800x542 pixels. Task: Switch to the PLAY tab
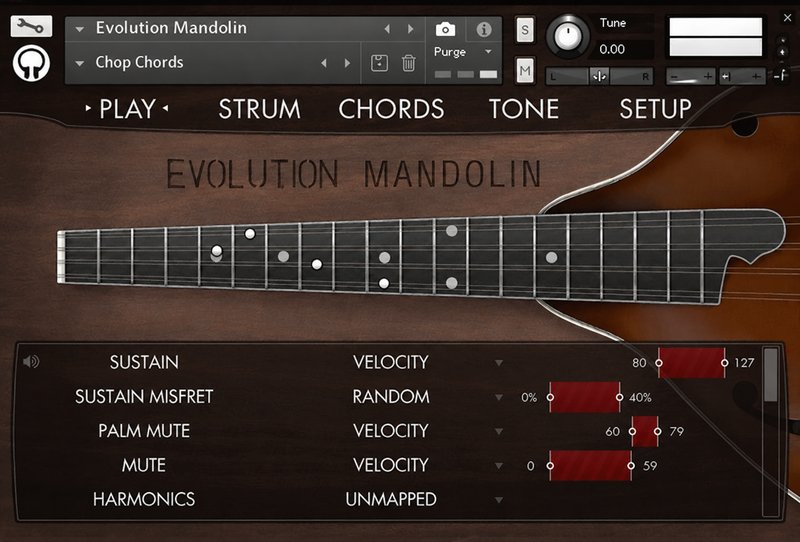click(127, 109)
